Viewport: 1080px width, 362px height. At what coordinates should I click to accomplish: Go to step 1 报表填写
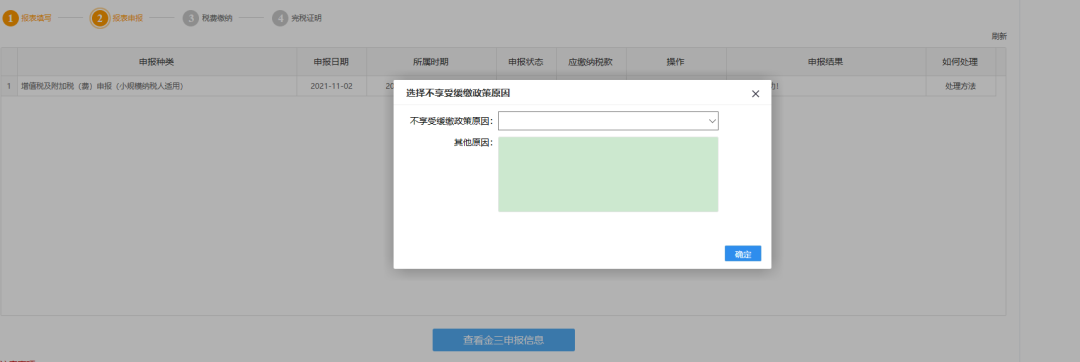point(27,18)
